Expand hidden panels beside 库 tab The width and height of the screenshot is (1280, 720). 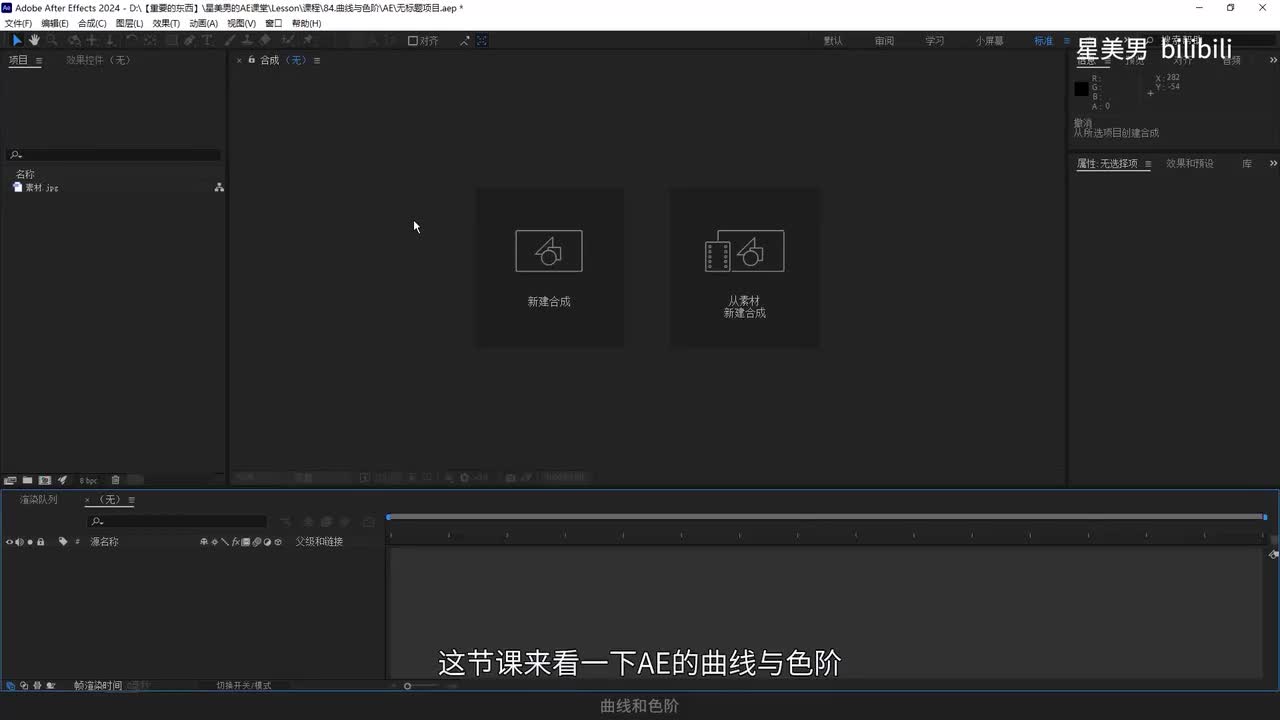click(x=1273, y=164)
